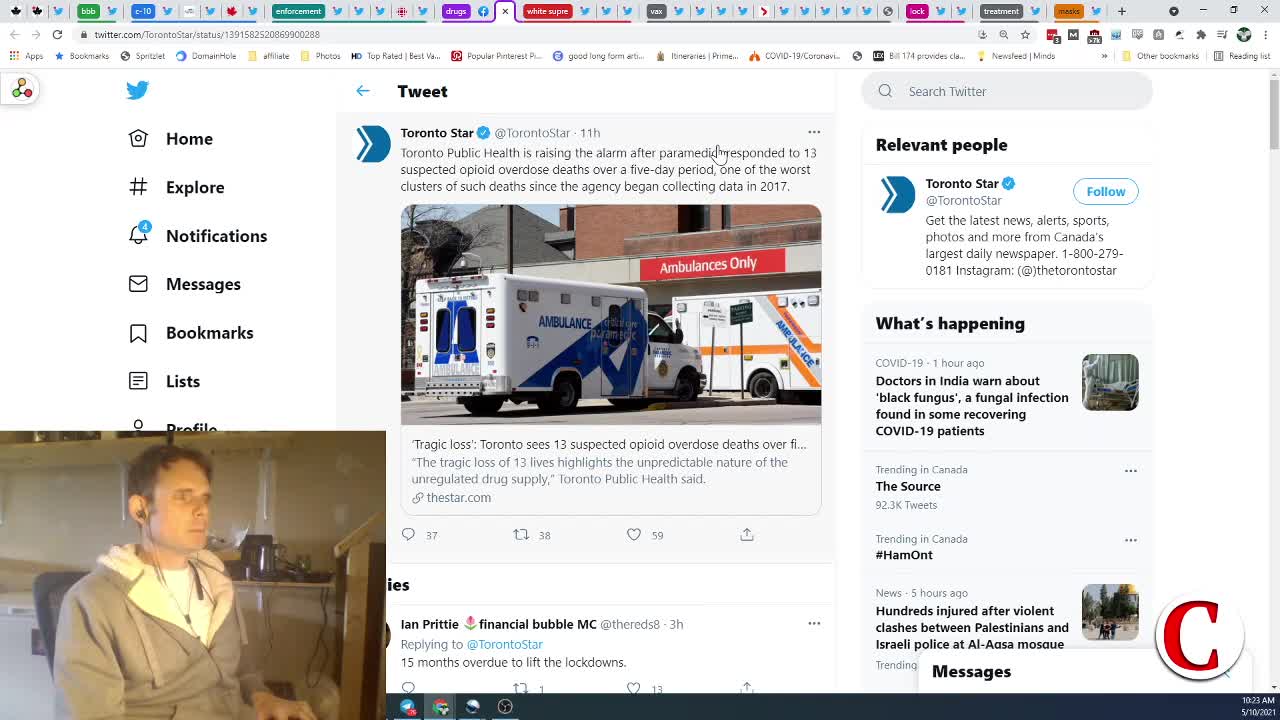Switch to the 'bbb' tab group
The height and width of the screenshot is (720, 1280).
point(88,11)
